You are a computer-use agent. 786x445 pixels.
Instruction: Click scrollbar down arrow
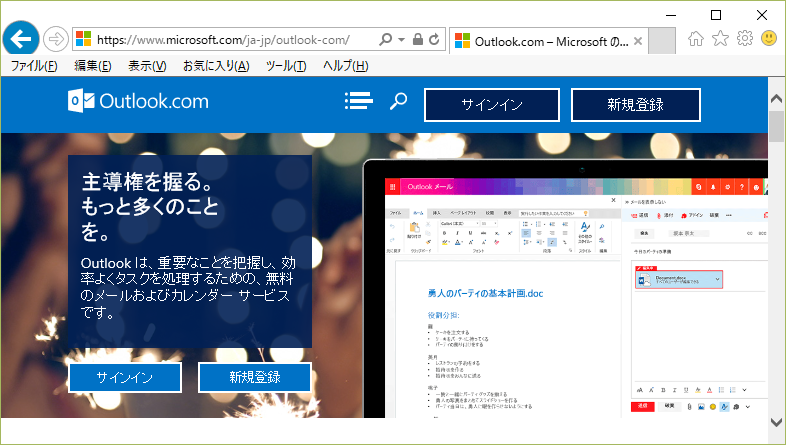[x=776, y=422]
